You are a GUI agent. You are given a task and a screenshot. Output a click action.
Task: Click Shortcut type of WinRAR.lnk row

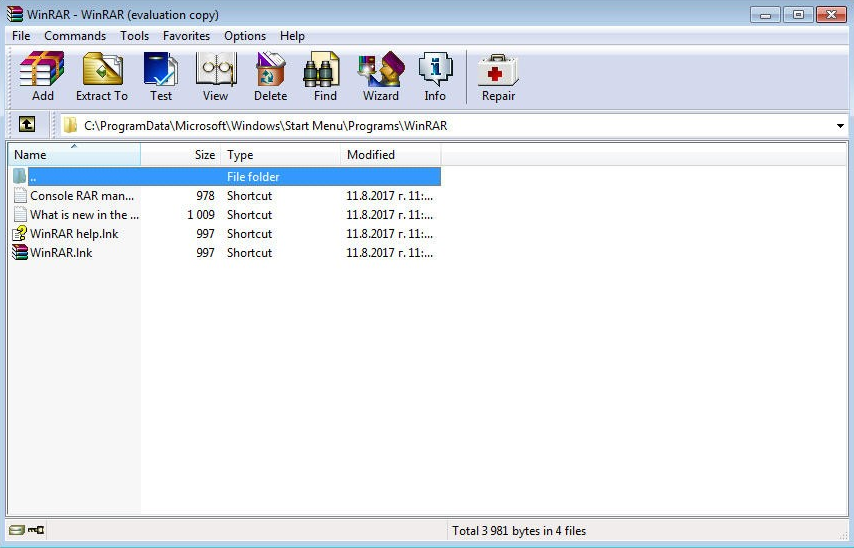[249, 253]
